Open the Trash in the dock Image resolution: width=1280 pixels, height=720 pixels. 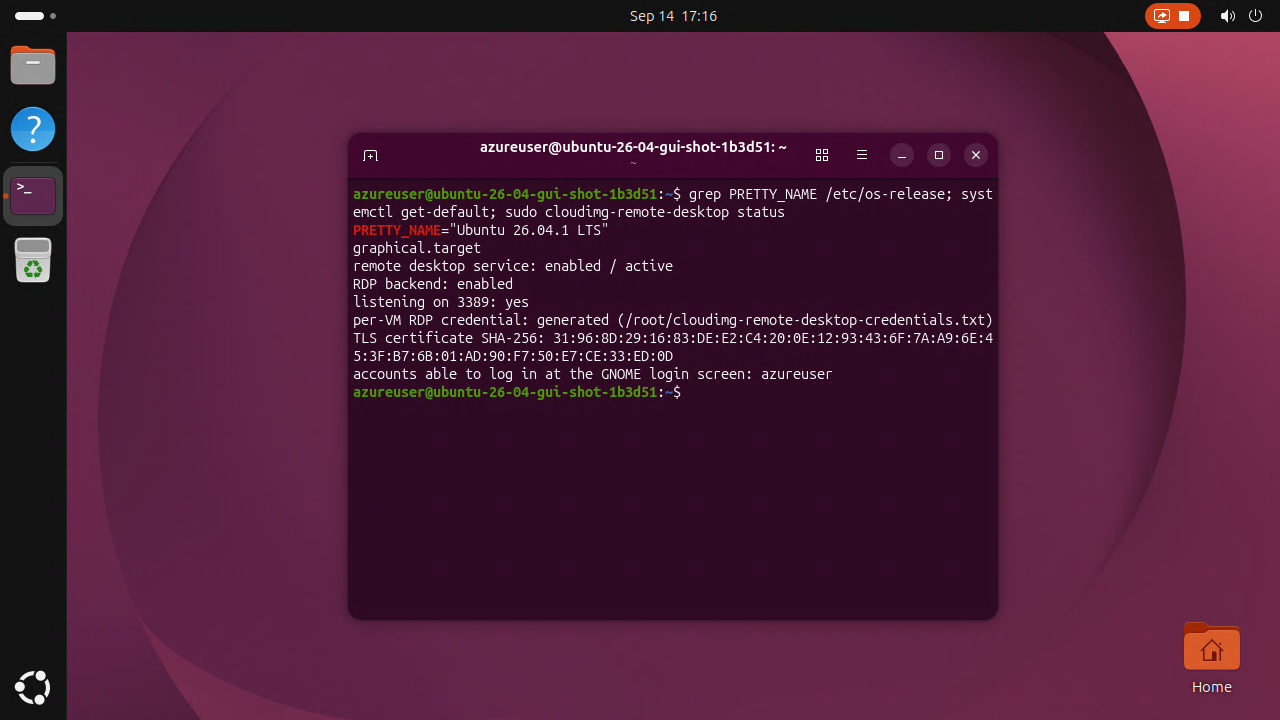point(33,260)
